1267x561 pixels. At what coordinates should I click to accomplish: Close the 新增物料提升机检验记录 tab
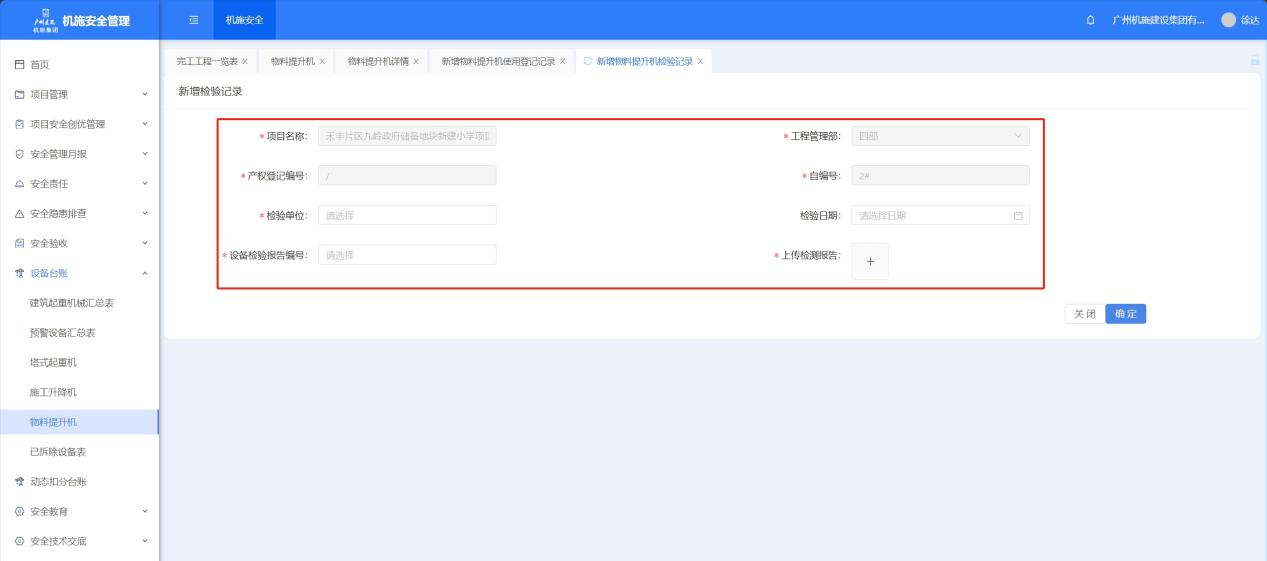[x=700, y=62]
